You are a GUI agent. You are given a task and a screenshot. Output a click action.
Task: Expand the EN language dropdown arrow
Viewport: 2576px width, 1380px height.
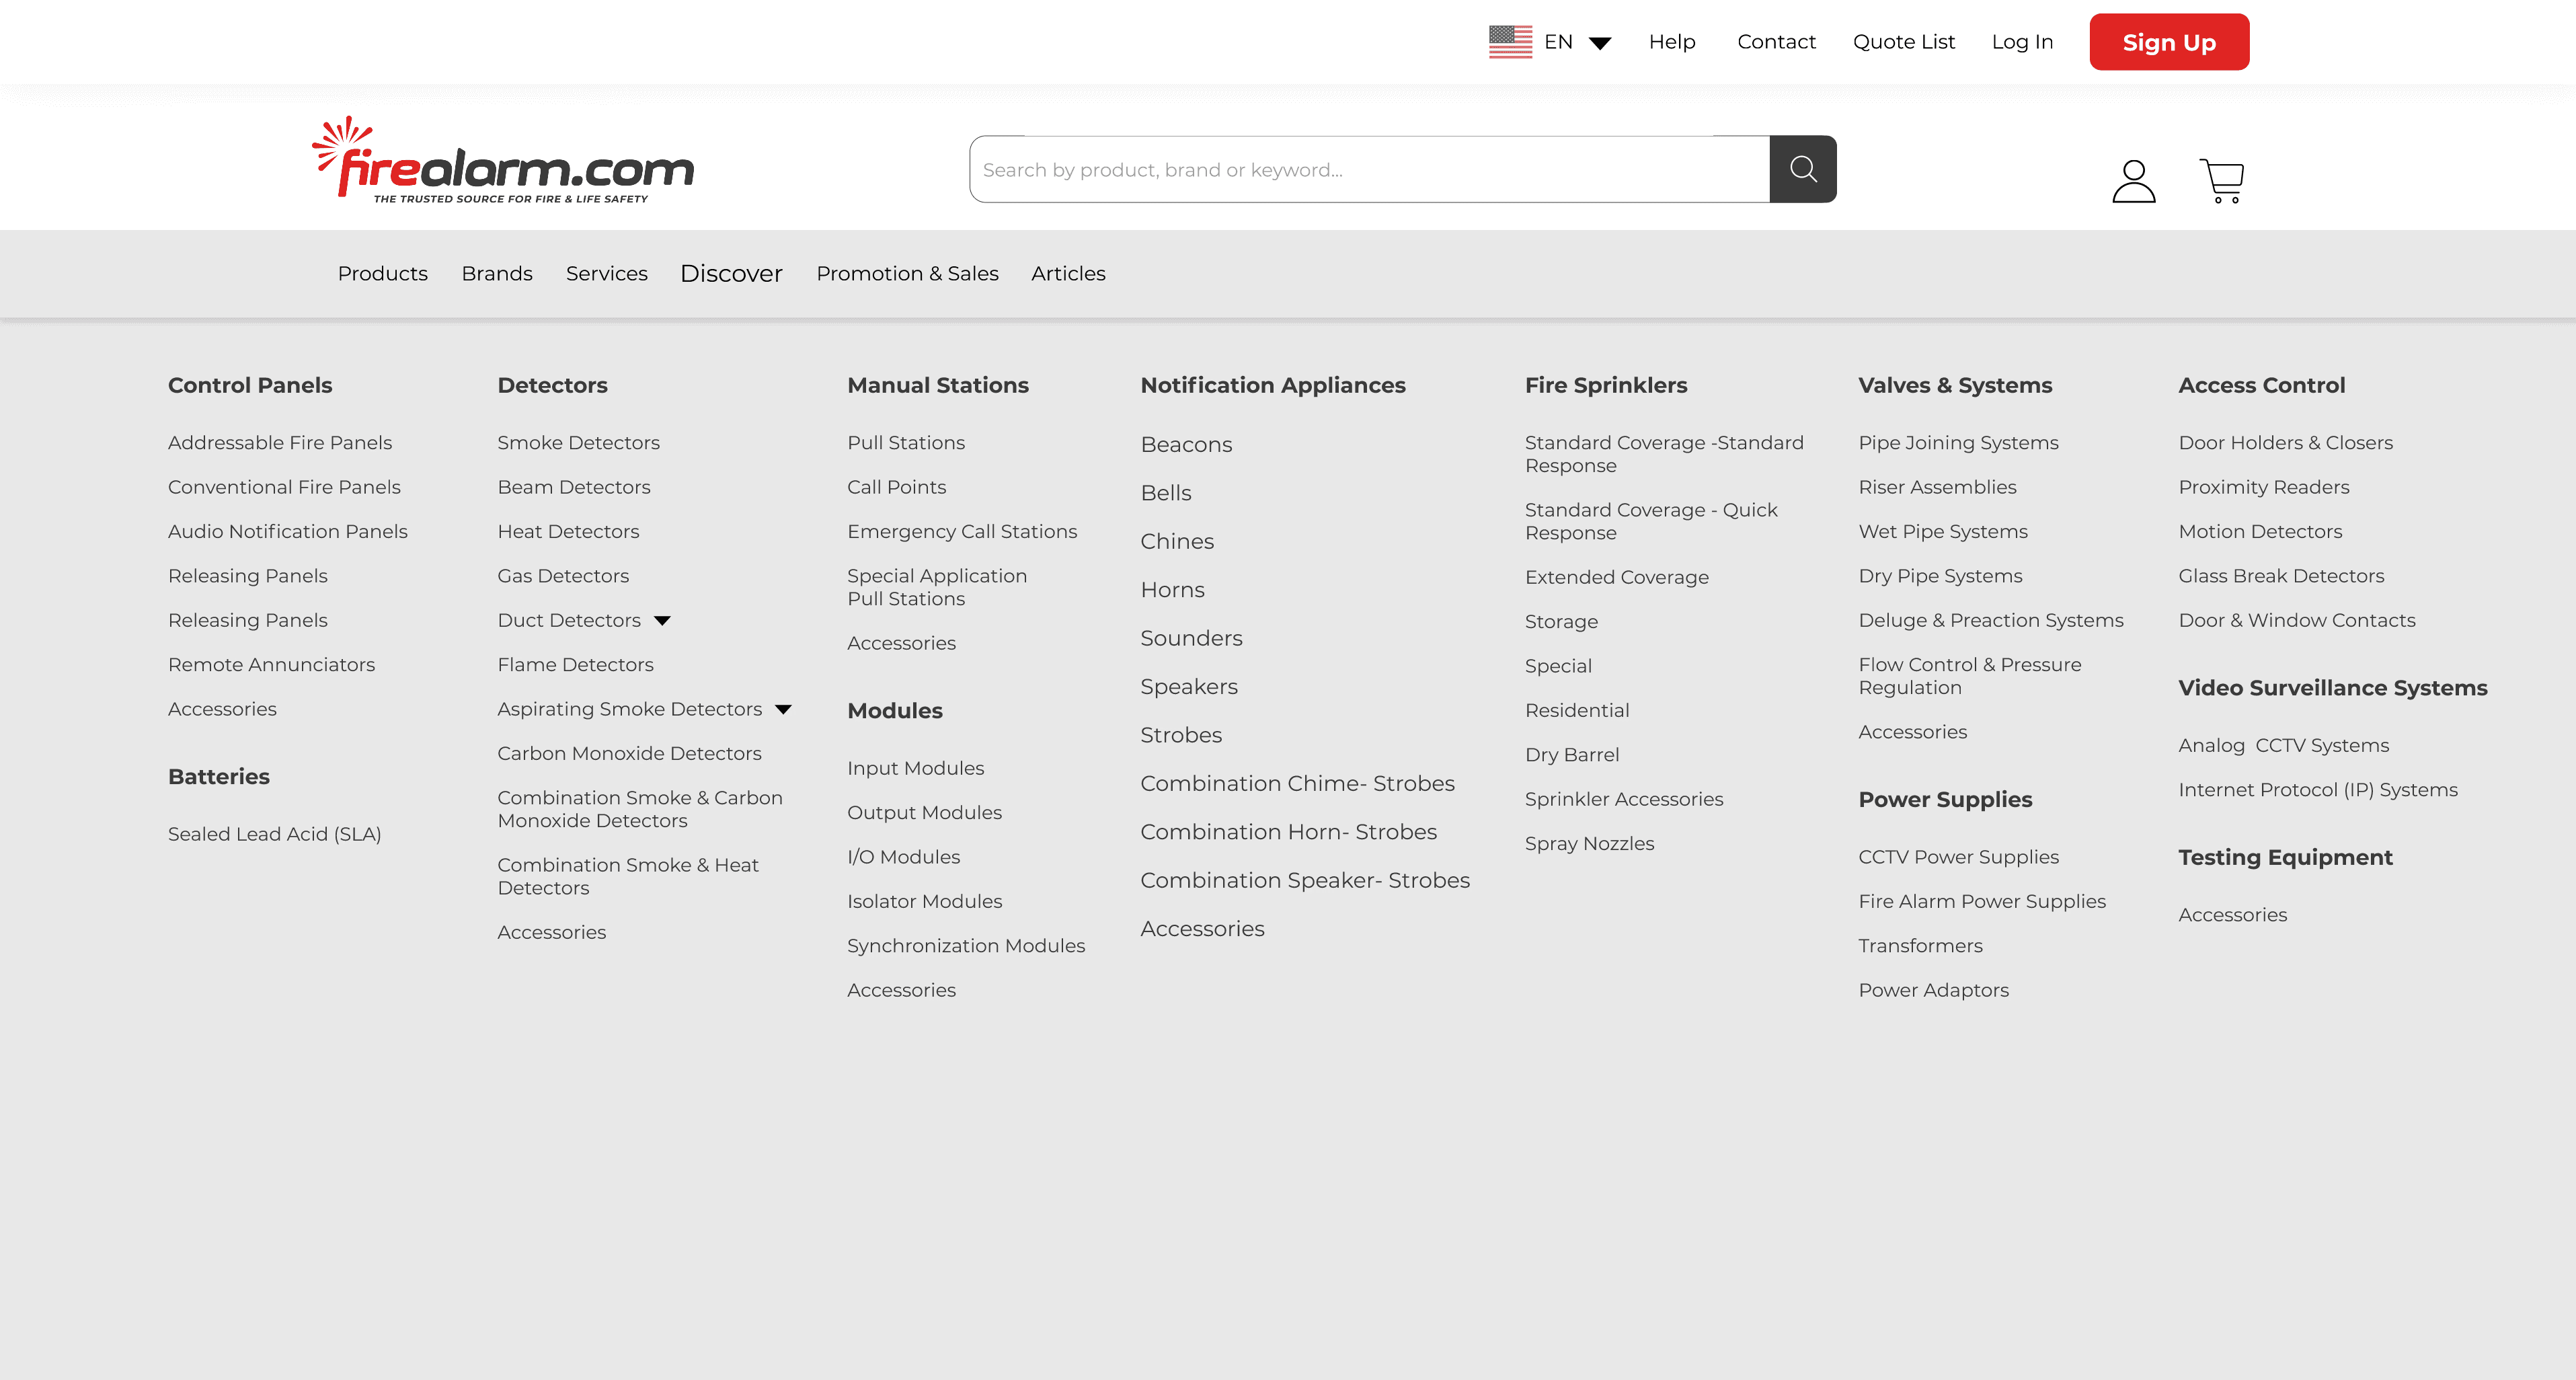coord(1599,43)
